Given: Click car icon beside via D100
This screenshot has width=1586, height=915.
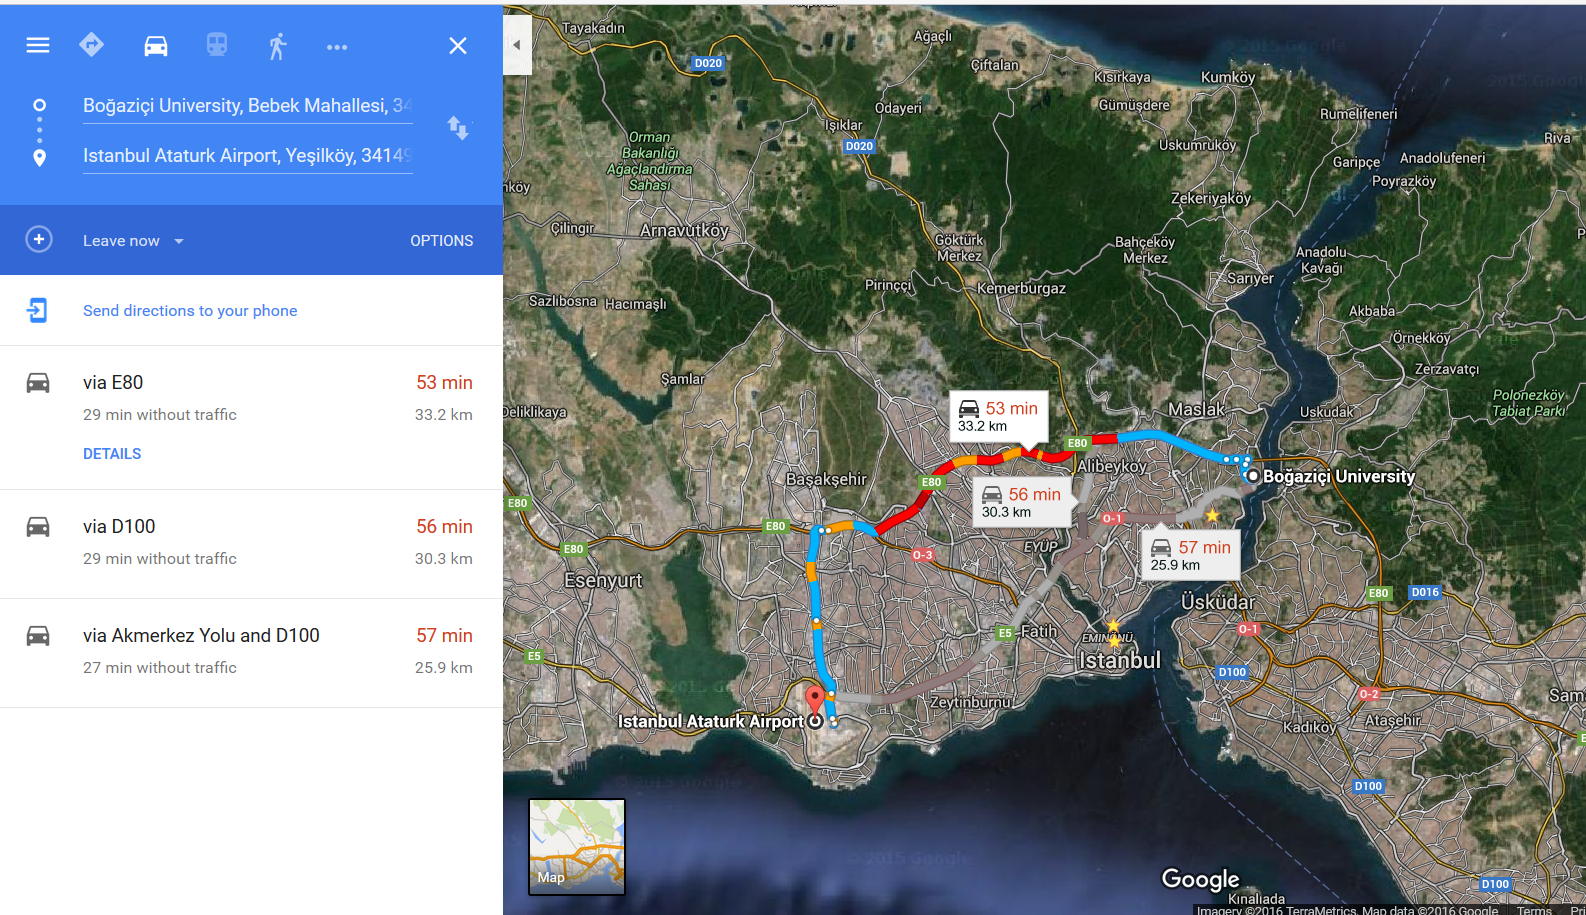Looking at the screenshot, I should click(x=38, y=527).
